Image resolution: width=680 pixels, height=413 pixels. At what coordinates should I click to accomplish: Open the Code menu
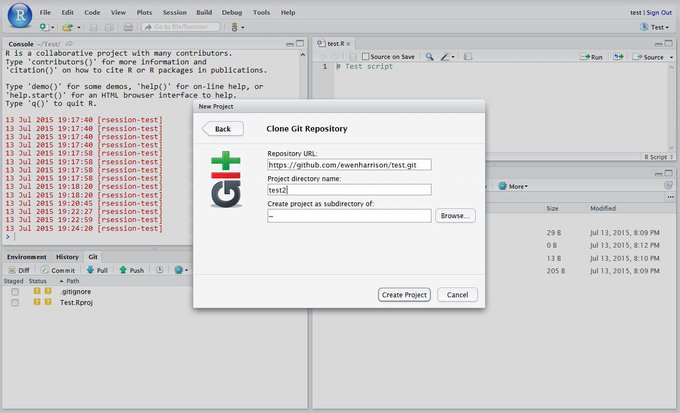(x=92, y=13)
